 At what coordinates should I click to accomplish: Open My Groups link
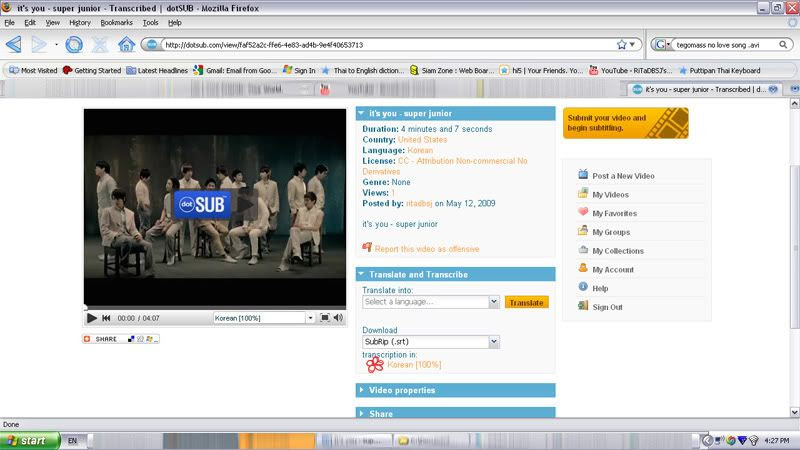[x=611, y=232]
